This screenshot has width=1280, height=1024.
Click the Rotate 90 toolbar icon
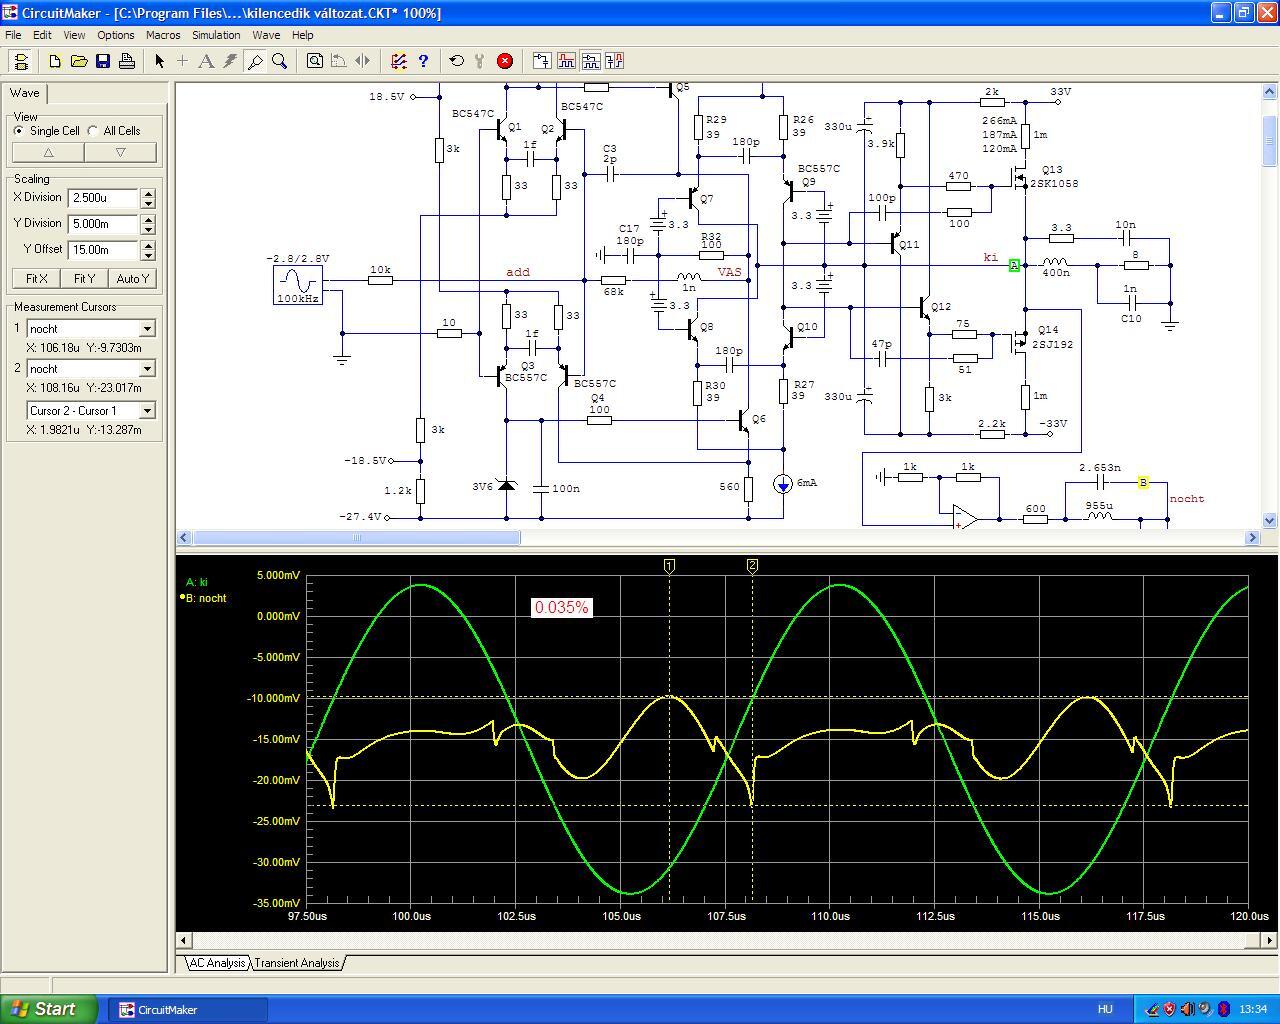pyautogui.click(x=339, y=61)
